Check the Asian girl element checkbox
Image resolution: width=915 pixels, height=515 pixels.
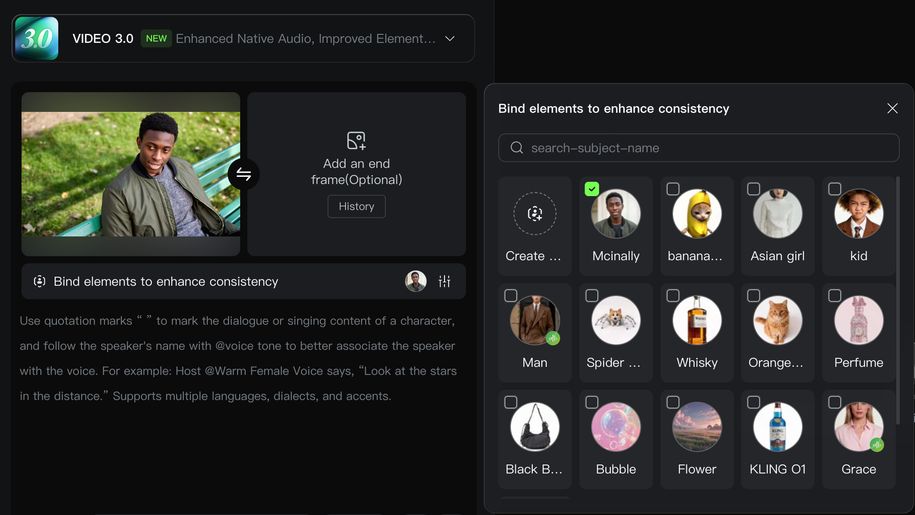pos(754,189)
